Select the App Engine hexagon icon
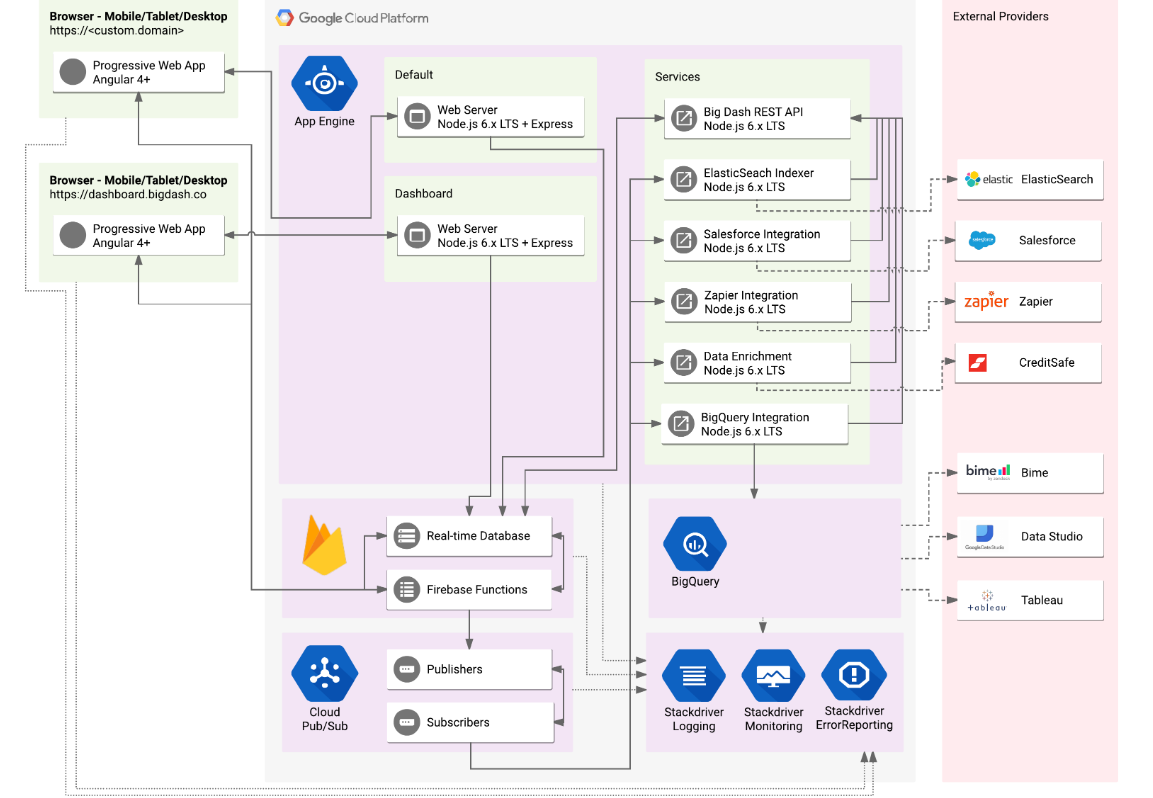 coord(324,83)
